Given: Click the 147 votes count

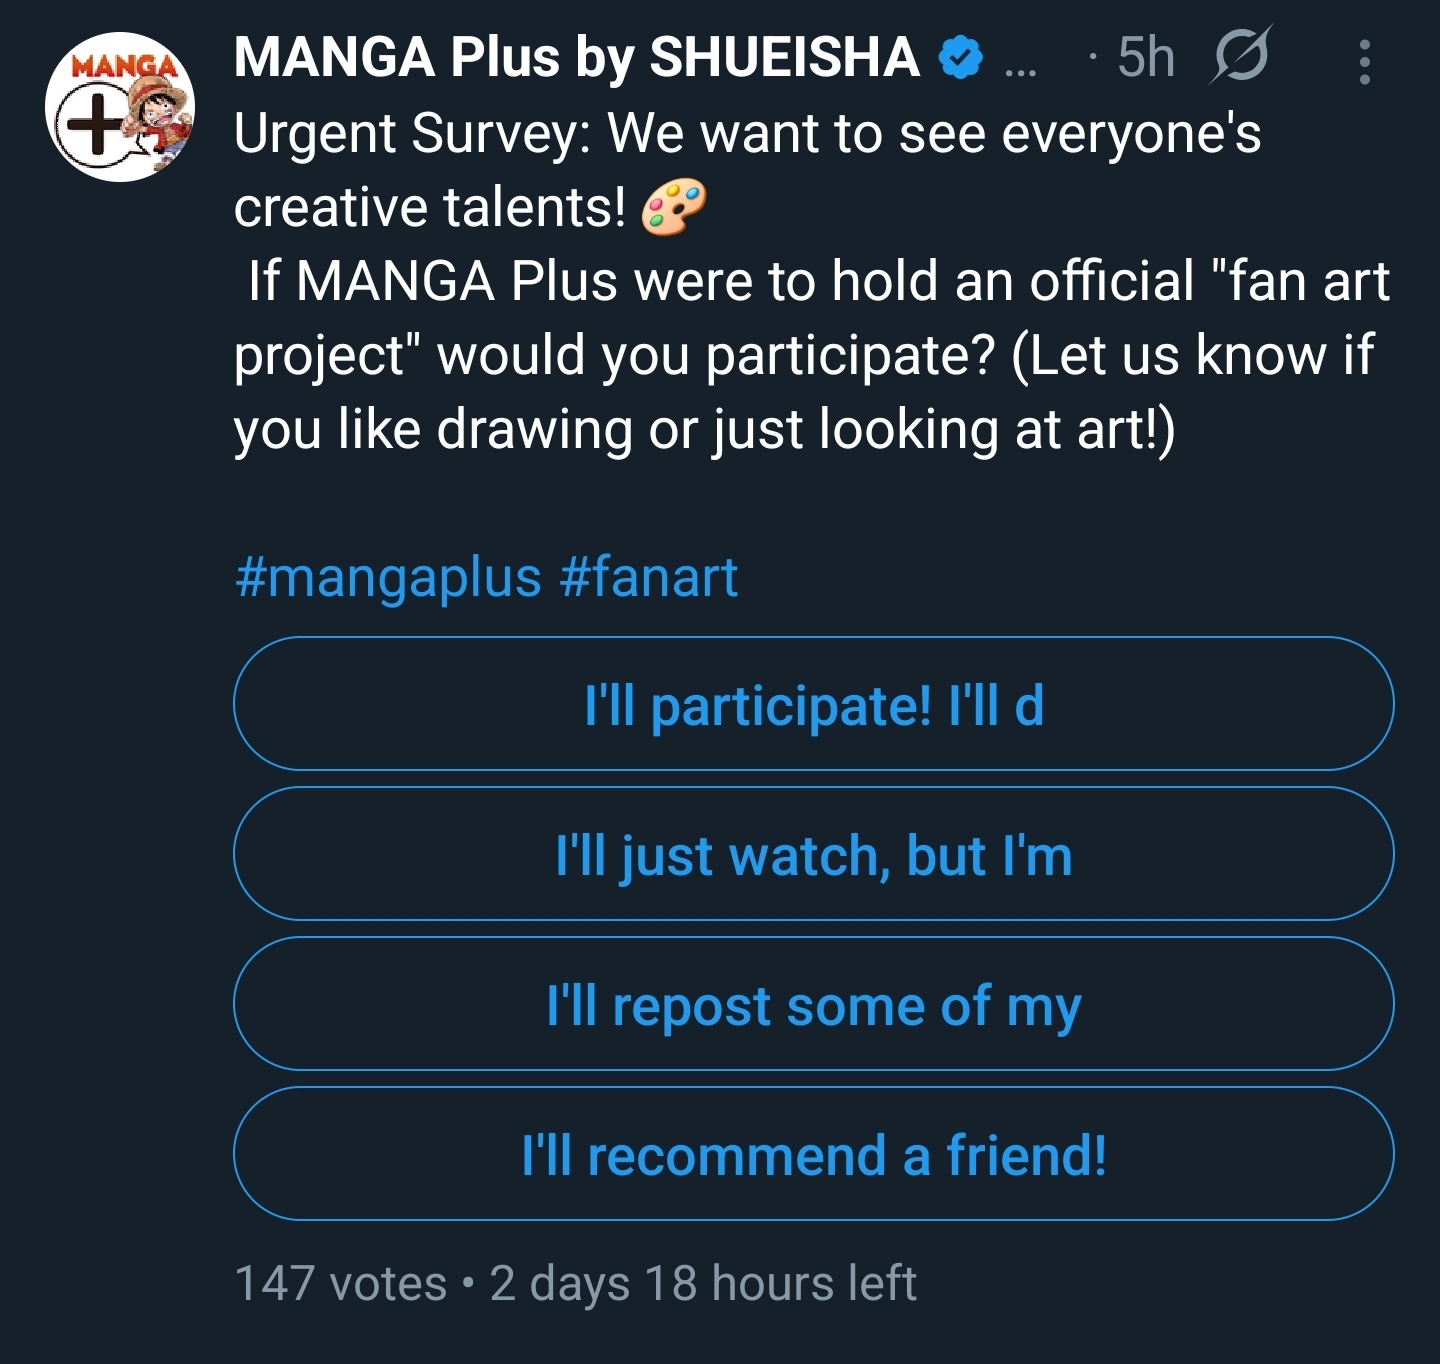Looking at the screenshot, I should click(x=340, y=1283).
